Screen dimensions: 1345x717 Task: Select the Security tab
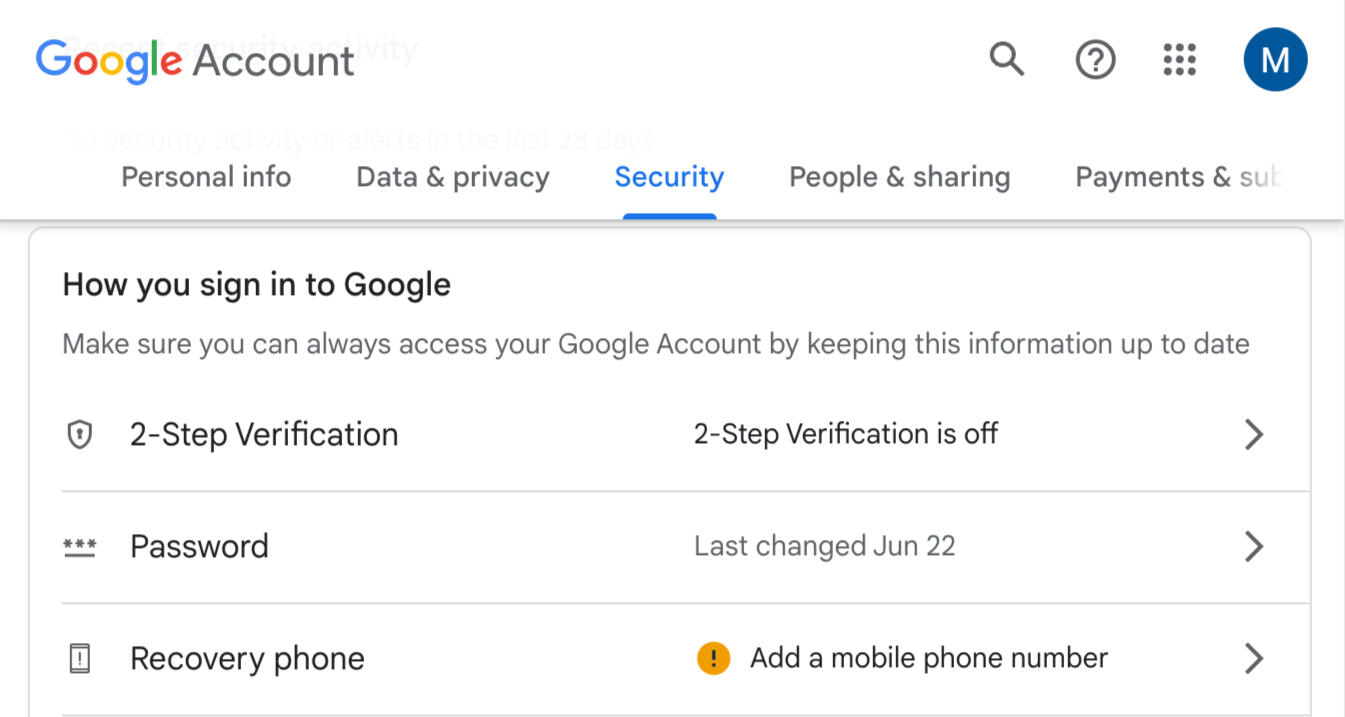tap(669, 177)
